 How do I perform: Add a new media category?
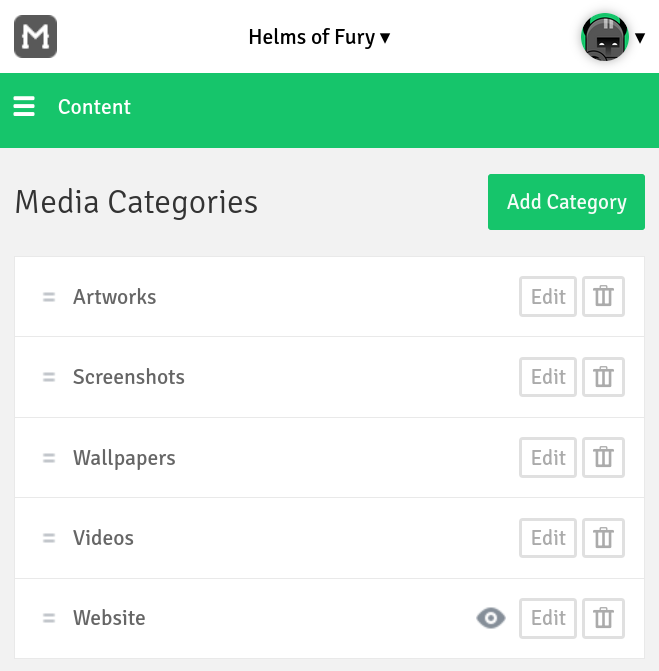[566, 202]
